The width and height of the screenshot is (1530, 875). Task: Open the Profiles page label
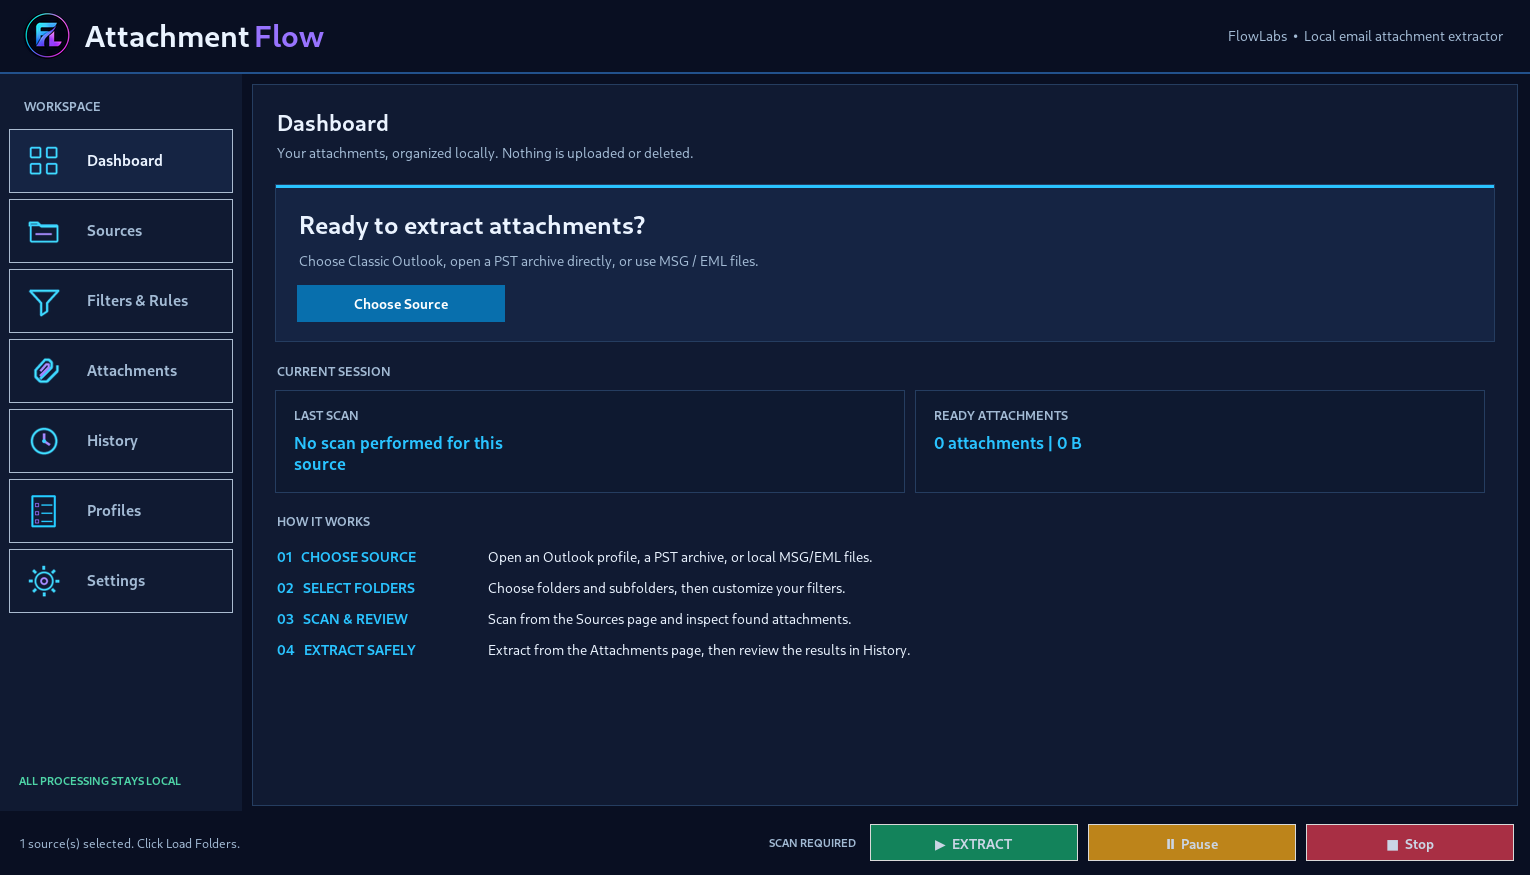114,511
